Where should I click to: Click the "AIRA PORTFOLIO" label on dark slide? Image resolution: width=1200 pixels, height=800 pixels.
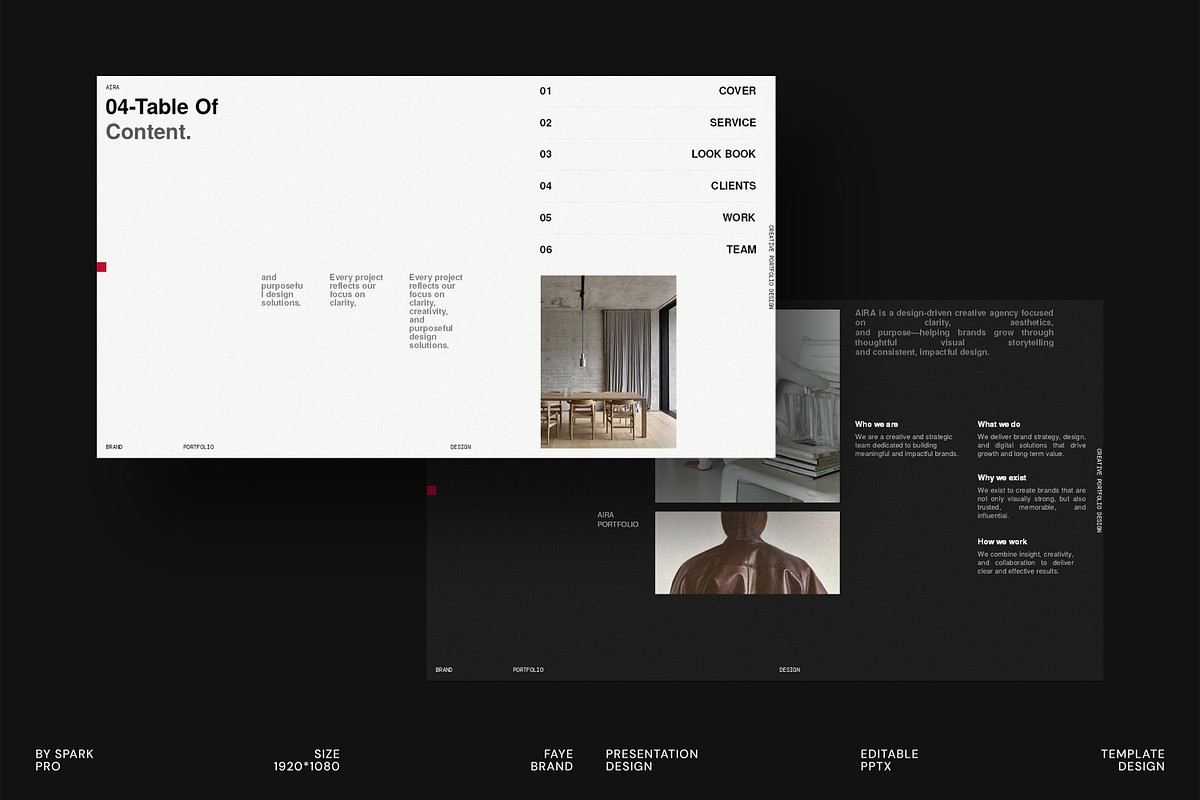(x=618, y=520)
